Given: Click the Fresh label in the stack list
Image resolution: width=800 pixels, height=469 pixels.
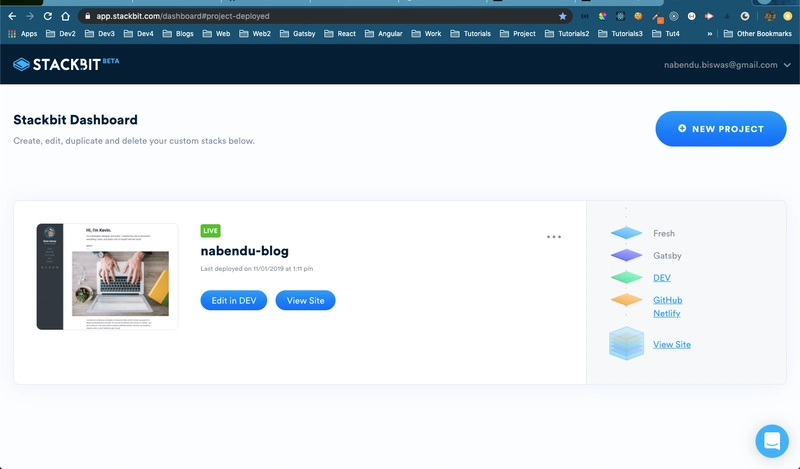Looking at the screenshot, I should coord(664,233).
